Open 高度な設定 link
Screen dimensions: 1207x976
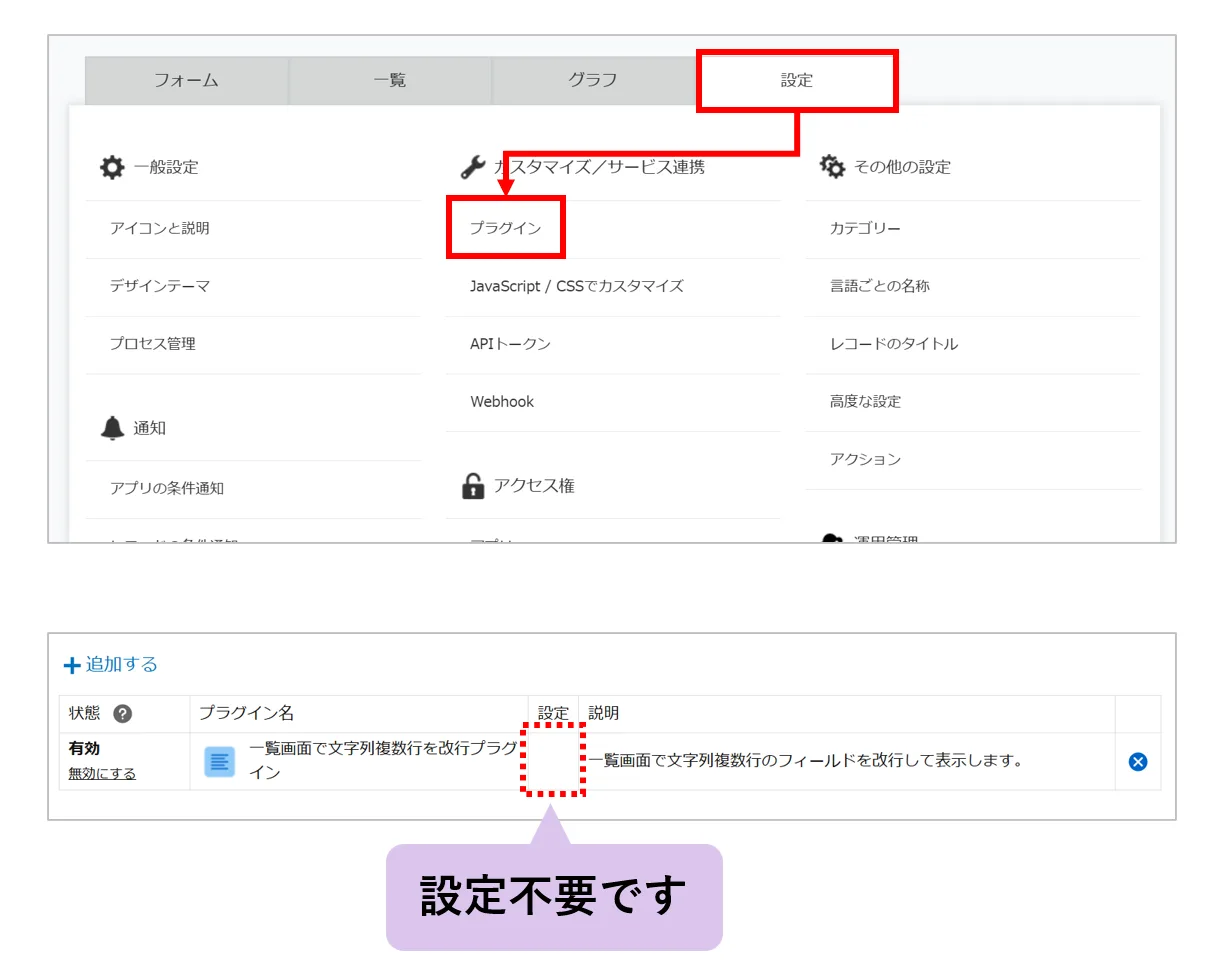[x=865, y=402]
